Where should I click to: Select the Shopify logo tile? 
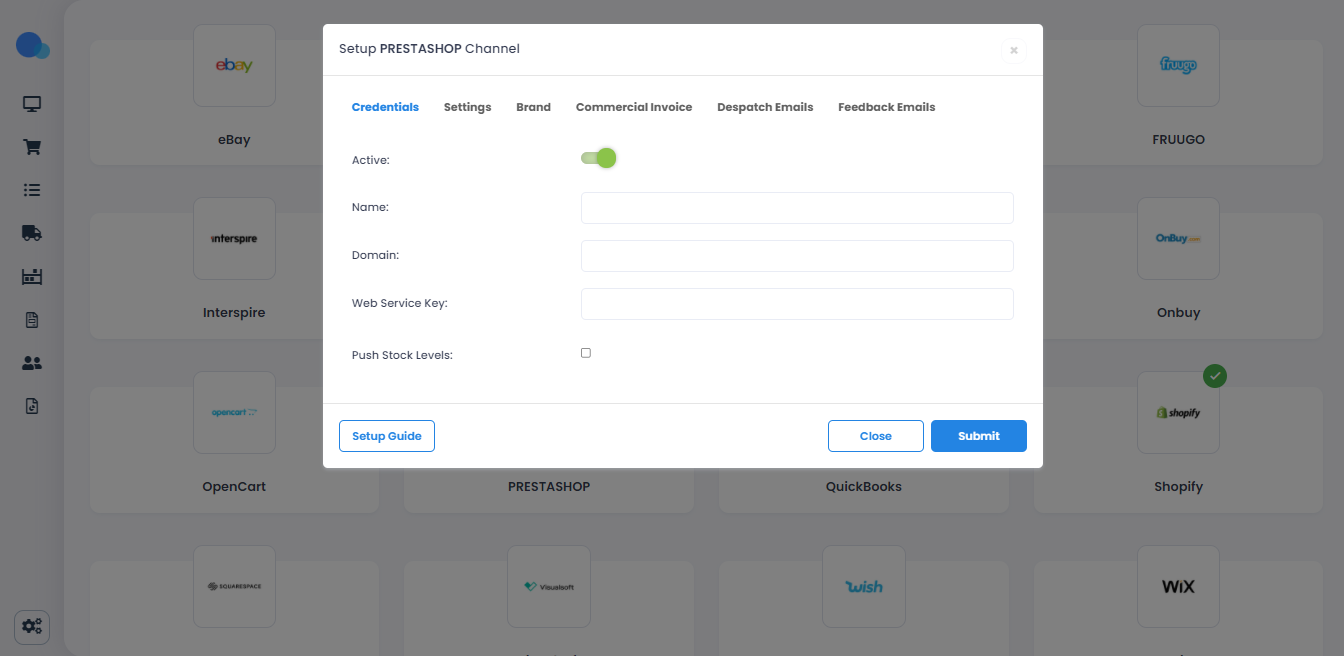[1178, 413]
